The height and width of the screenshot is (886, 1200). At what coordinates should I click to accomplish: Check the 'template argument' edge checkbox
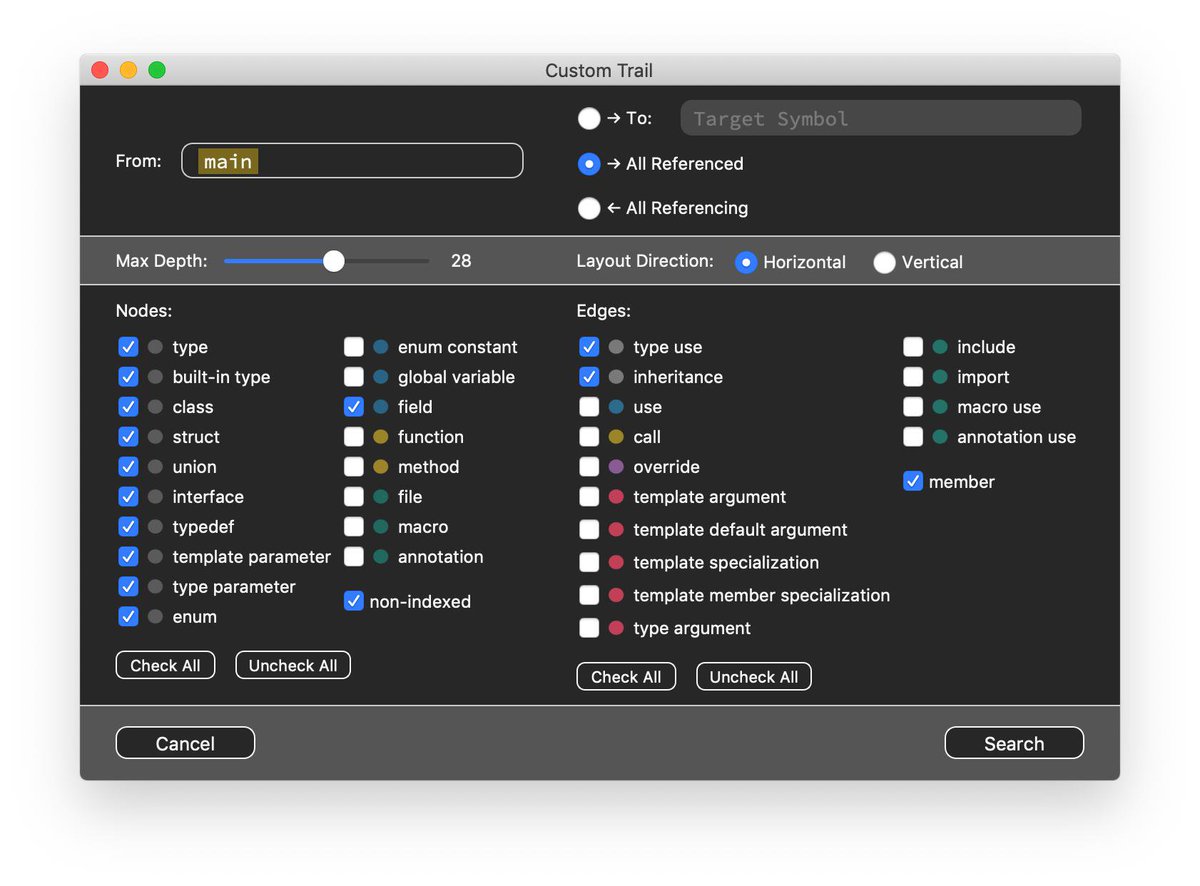coord(589,497)
